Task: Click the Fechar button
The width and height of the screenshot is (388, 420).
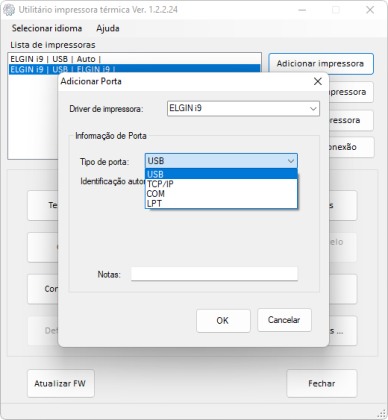Action: pyautogui.click(x=322, y=384)
